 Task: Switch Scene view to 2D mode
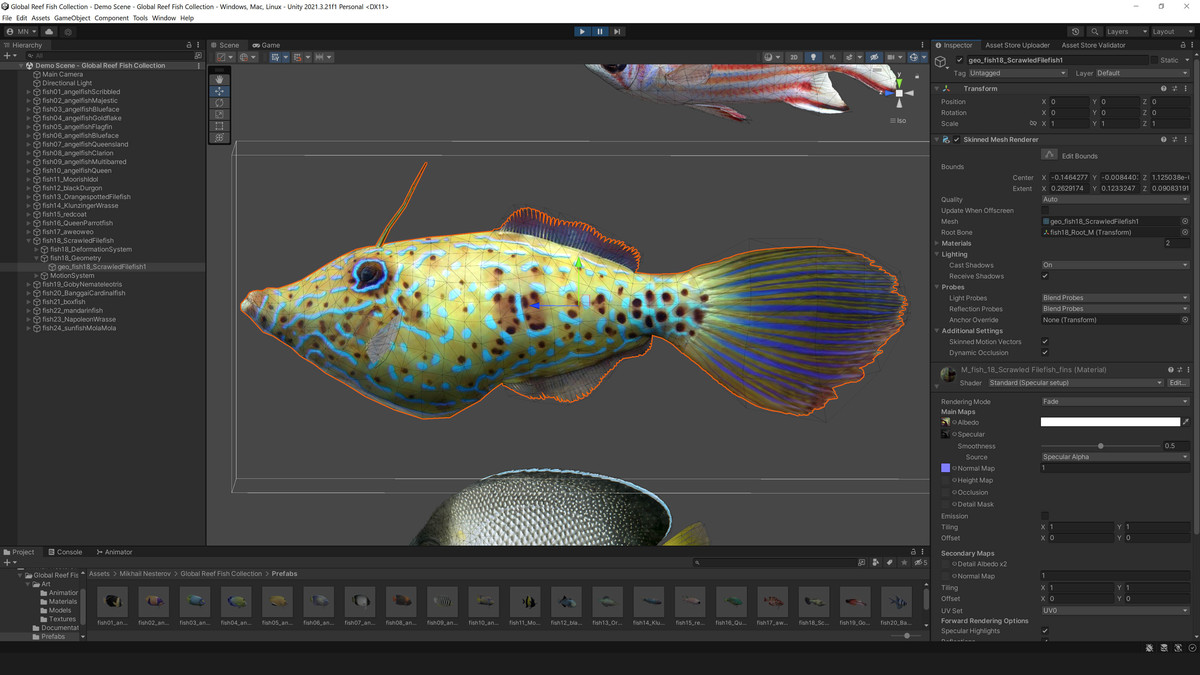click(793, 56)
